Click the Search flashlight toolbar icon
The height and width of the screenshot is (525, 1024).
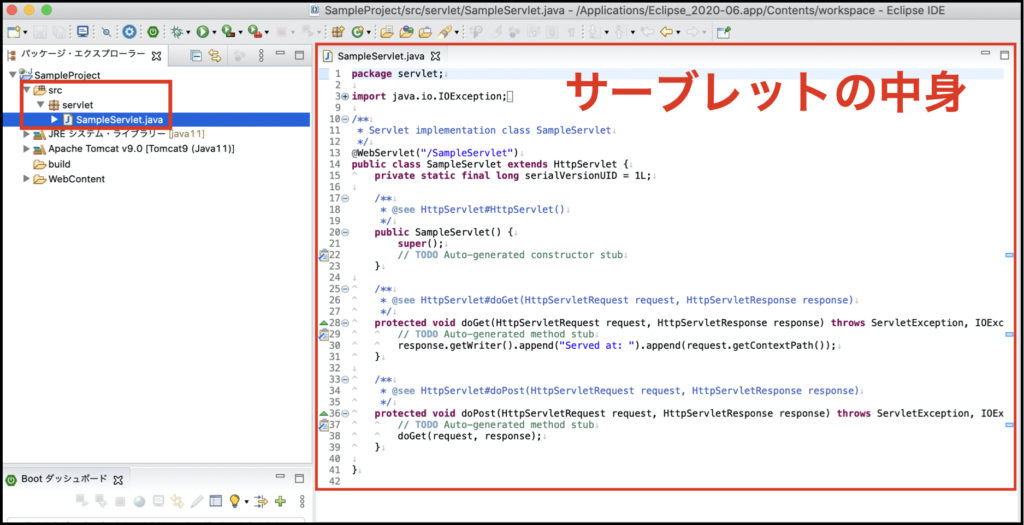click(445, 31)
